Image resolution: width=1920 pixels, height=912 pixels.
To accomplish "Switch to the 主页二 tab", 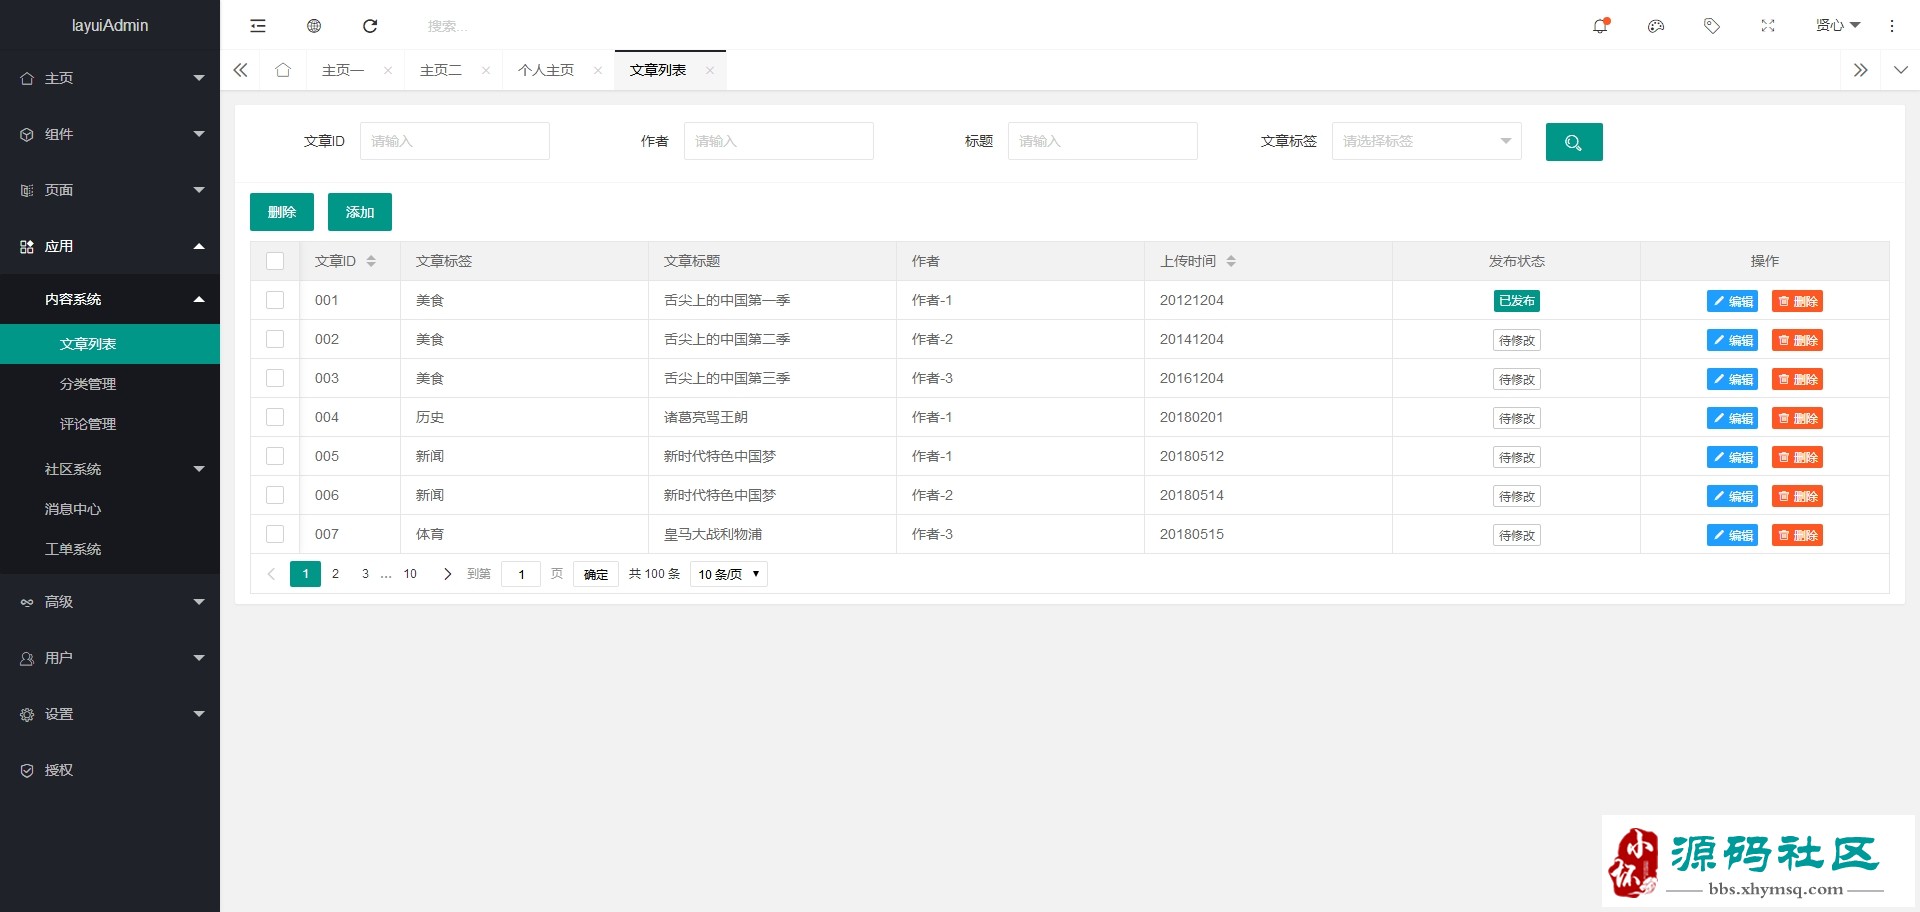I will (441, 70).
